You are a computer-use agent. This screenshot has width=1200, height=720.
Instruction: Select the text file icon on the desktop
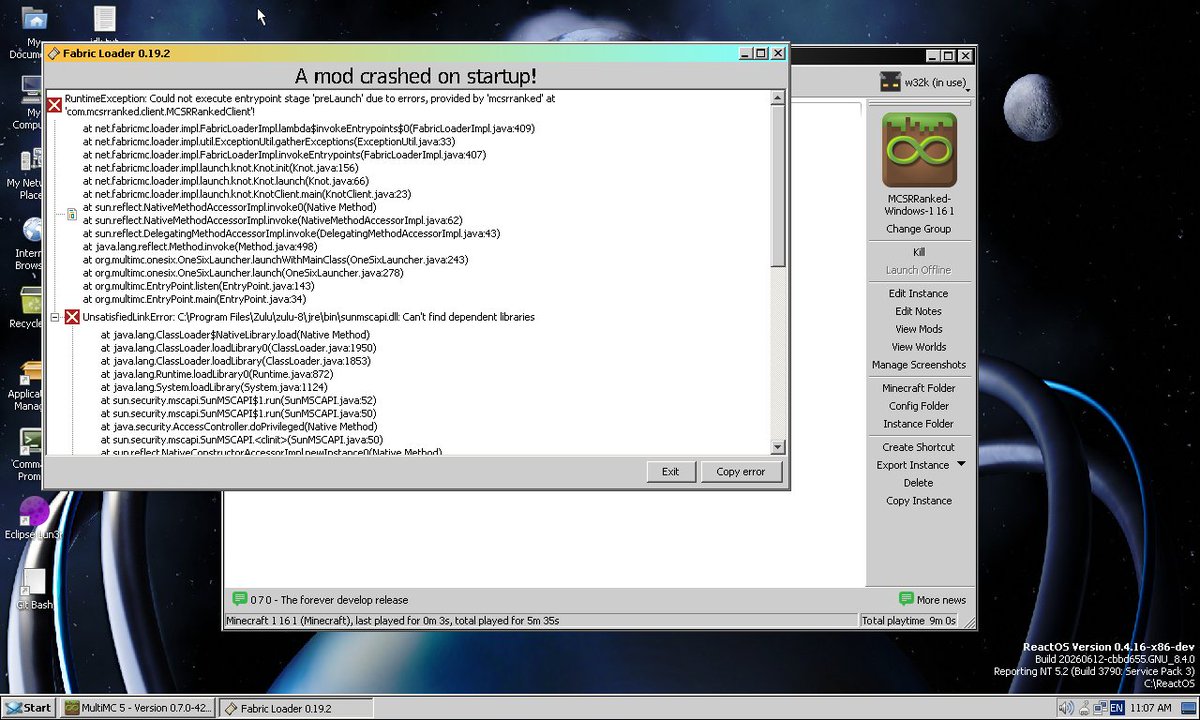tap(104, 20)
